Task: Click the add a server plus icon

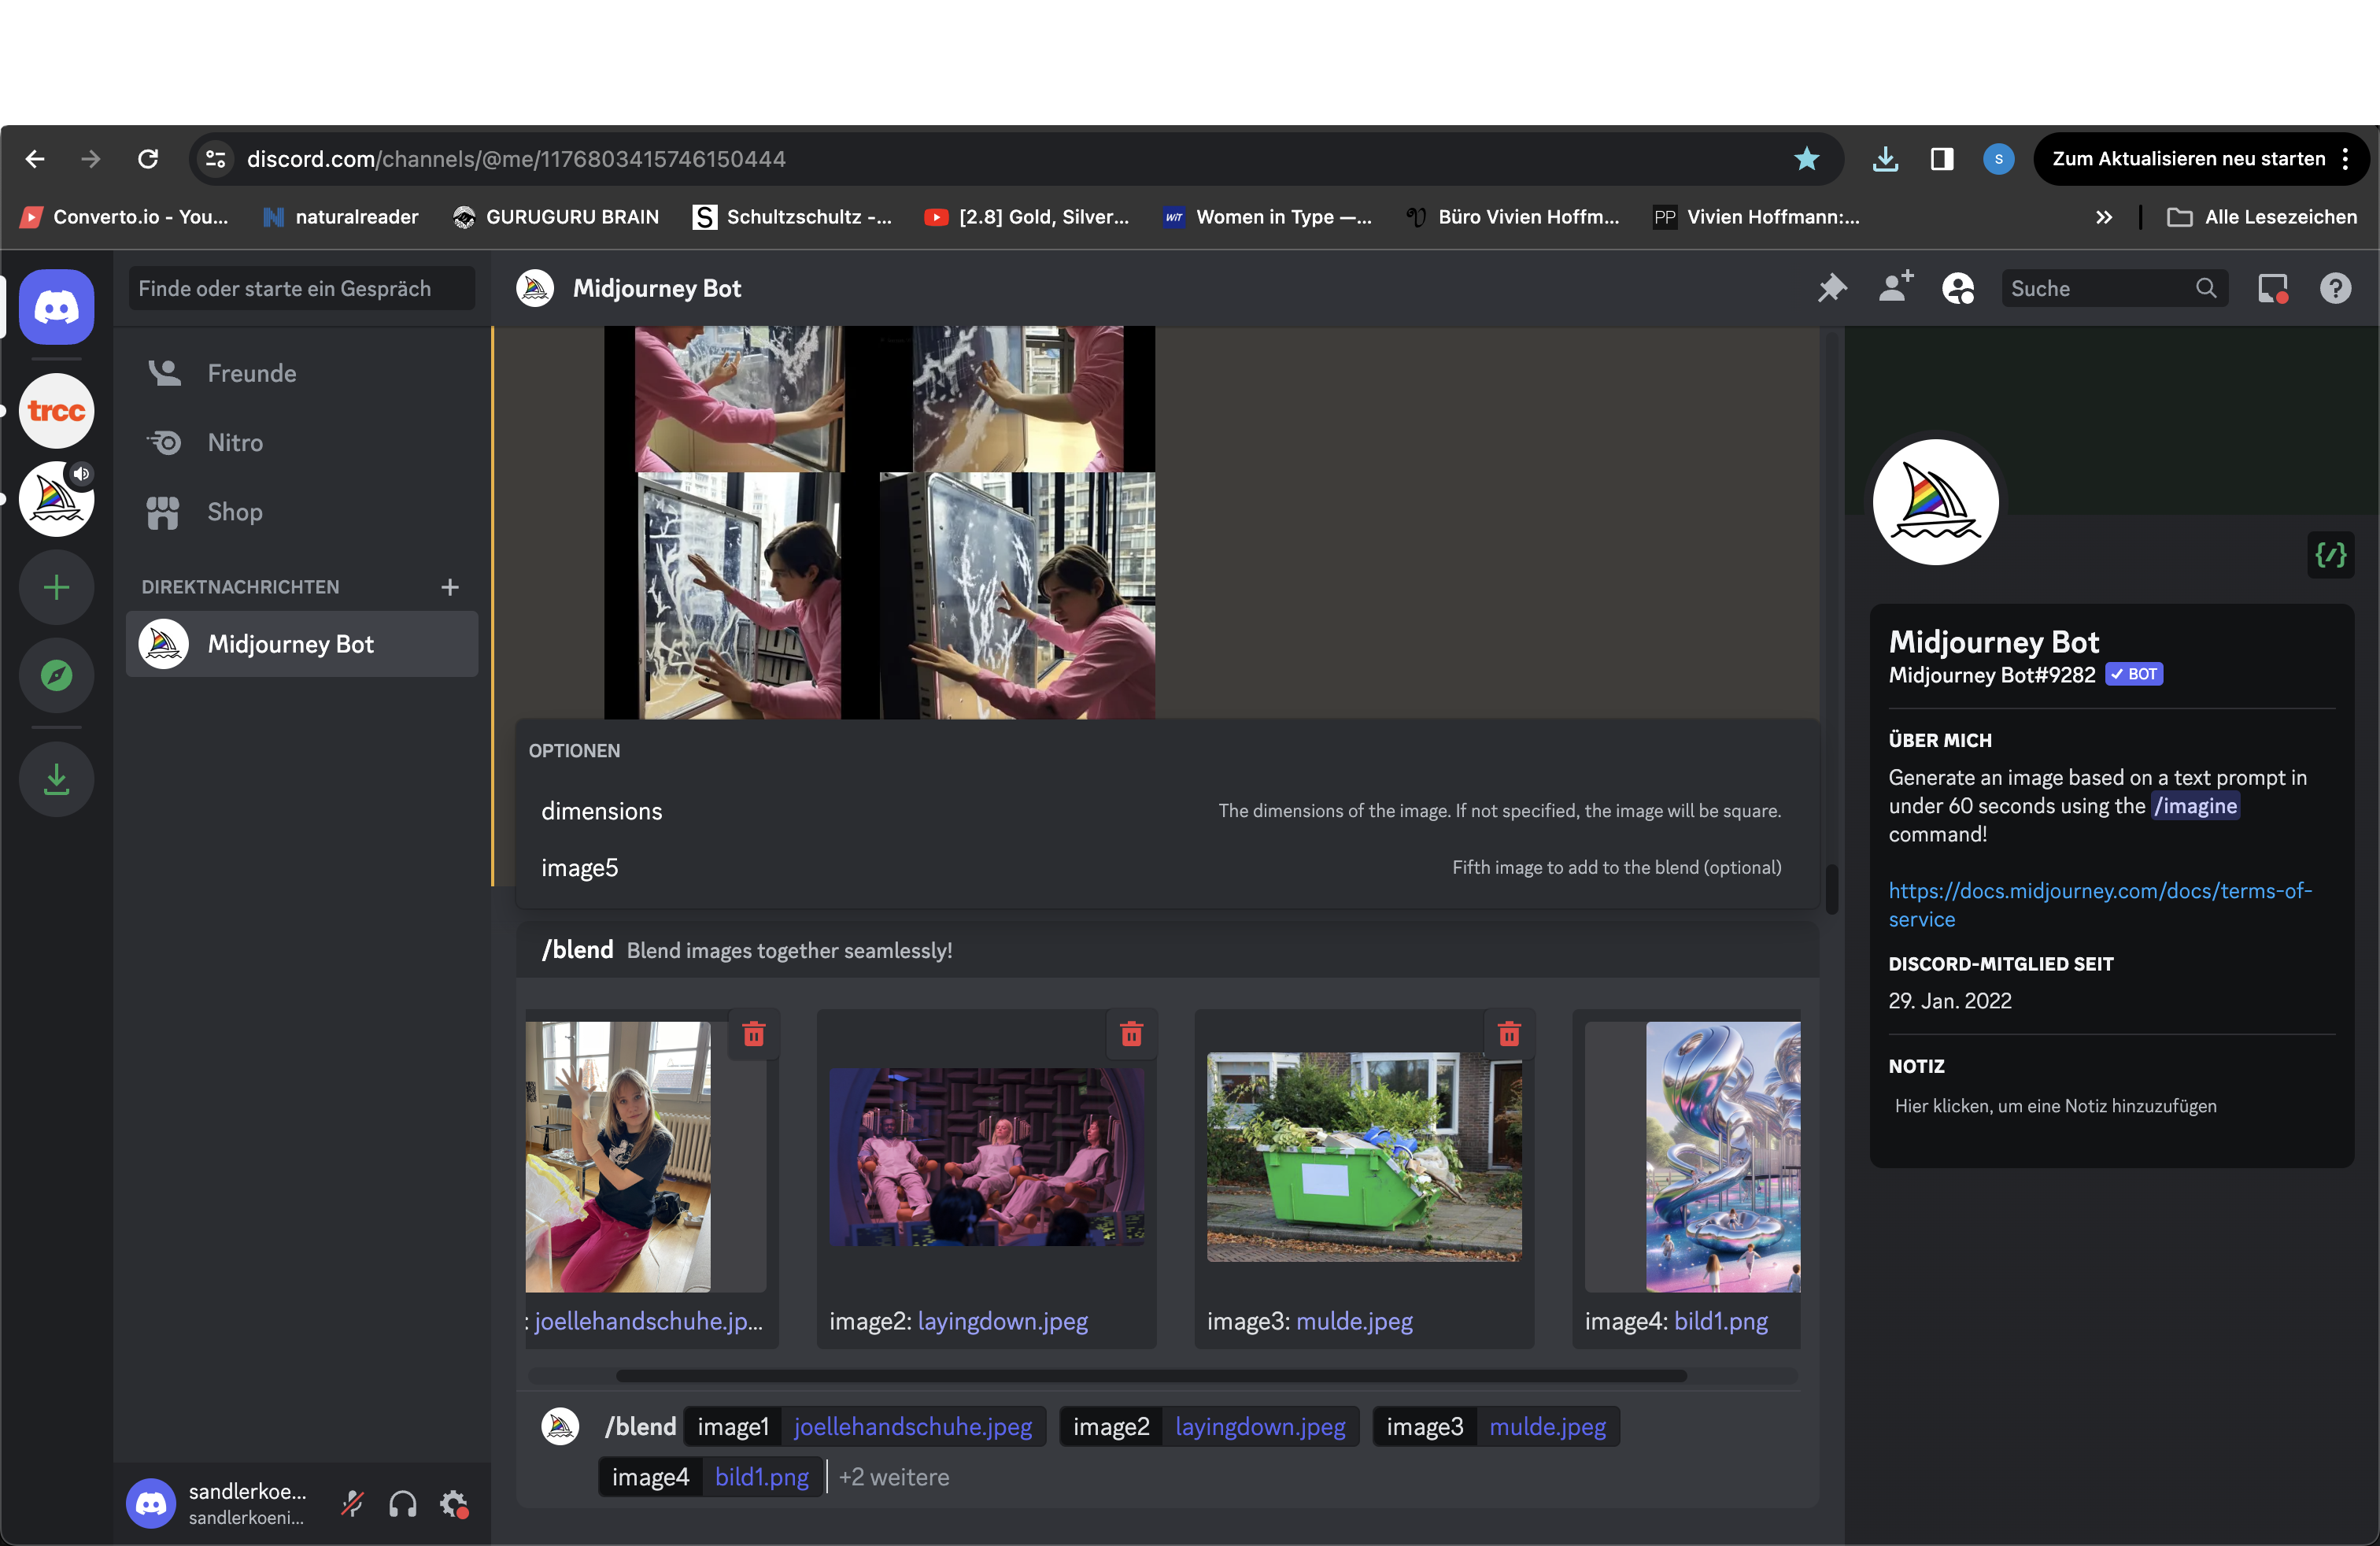Action: click(57, 587)
